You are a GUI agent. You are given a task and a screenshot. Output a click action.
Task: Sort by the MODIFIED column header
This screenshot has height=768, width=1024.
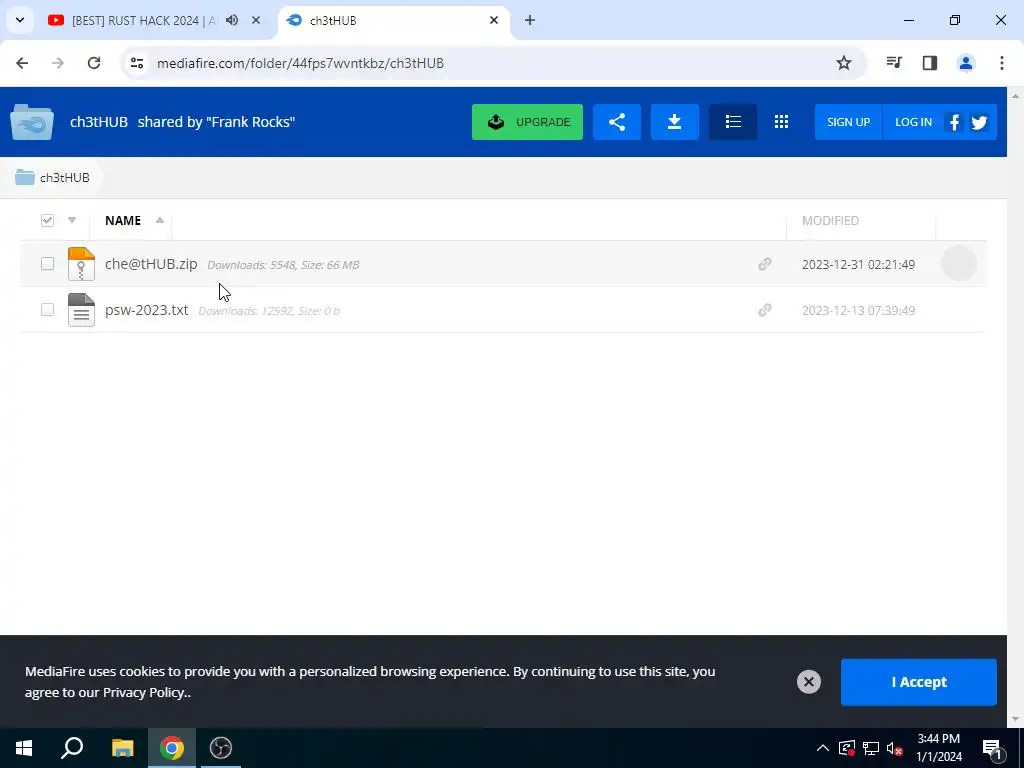click(830, 221)
